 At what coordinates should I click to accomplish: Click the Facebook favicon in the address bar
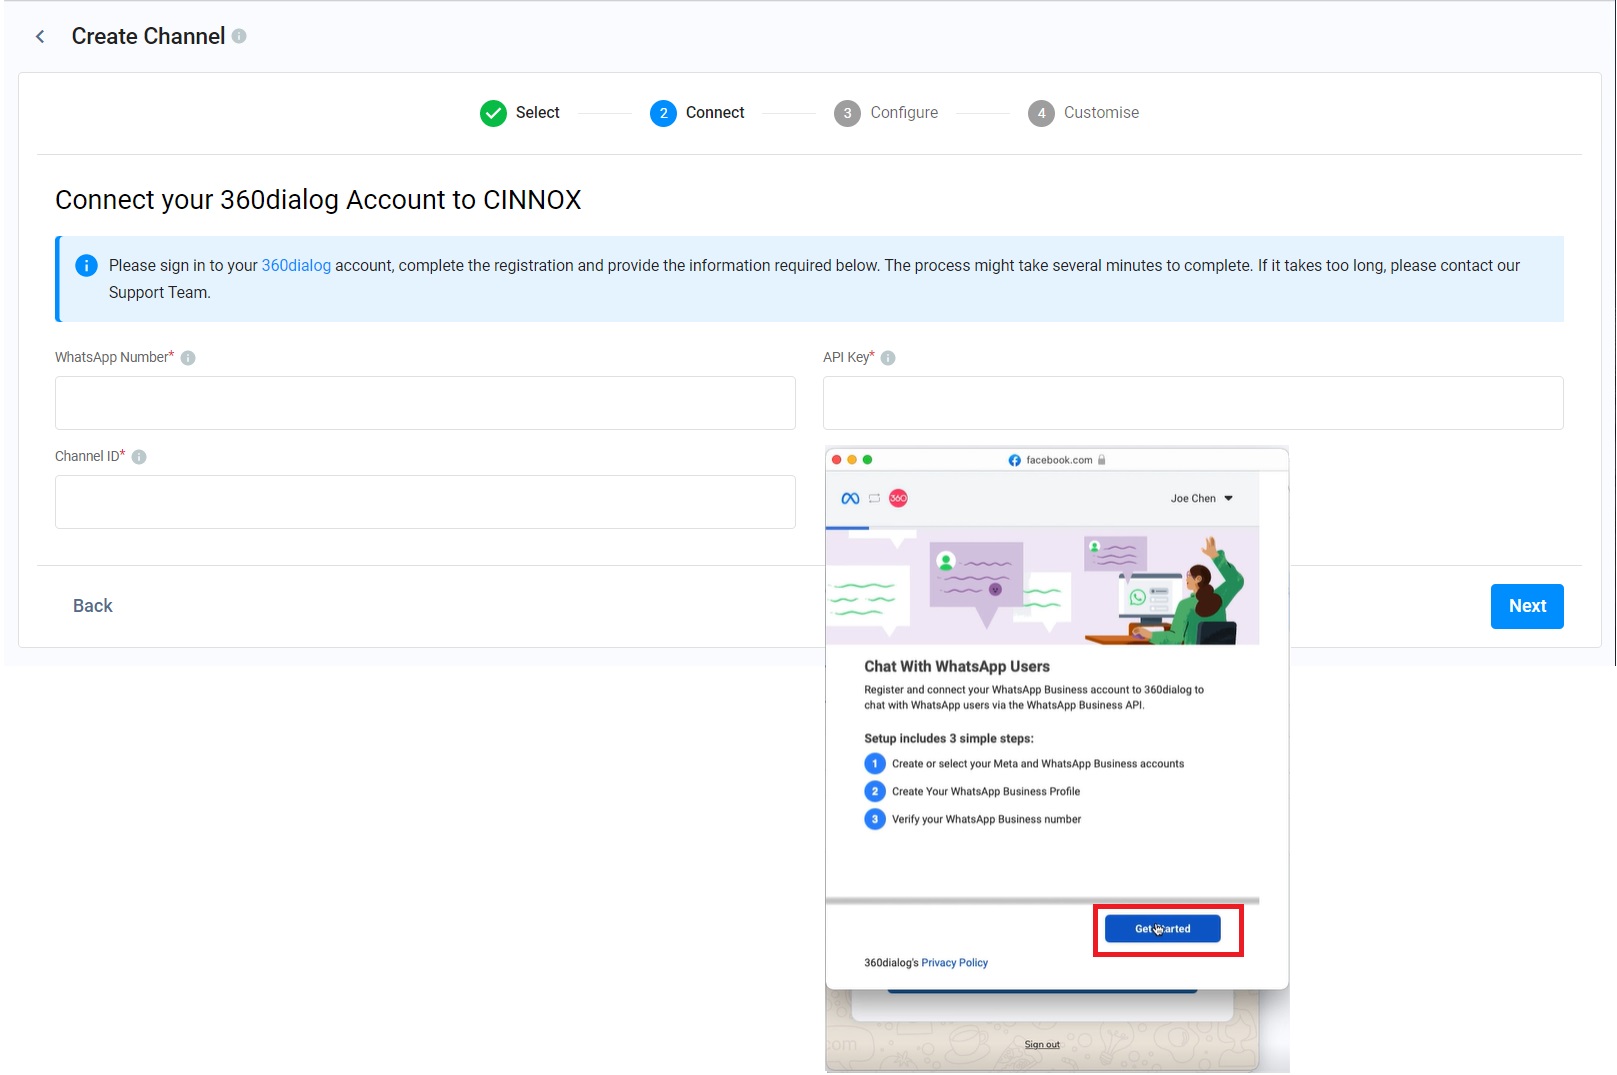pyautogui.click(x=1014, y=460)
